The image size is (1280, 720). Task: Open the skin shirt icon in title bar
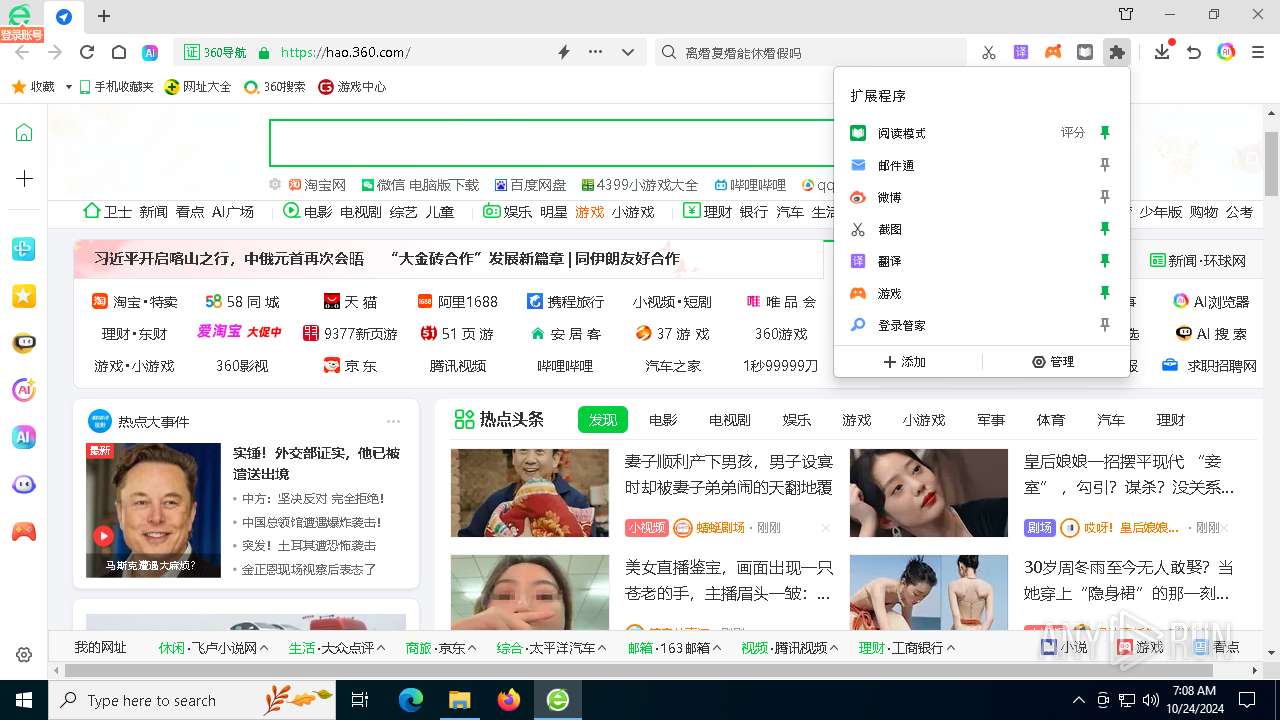tap(1126, 15)
